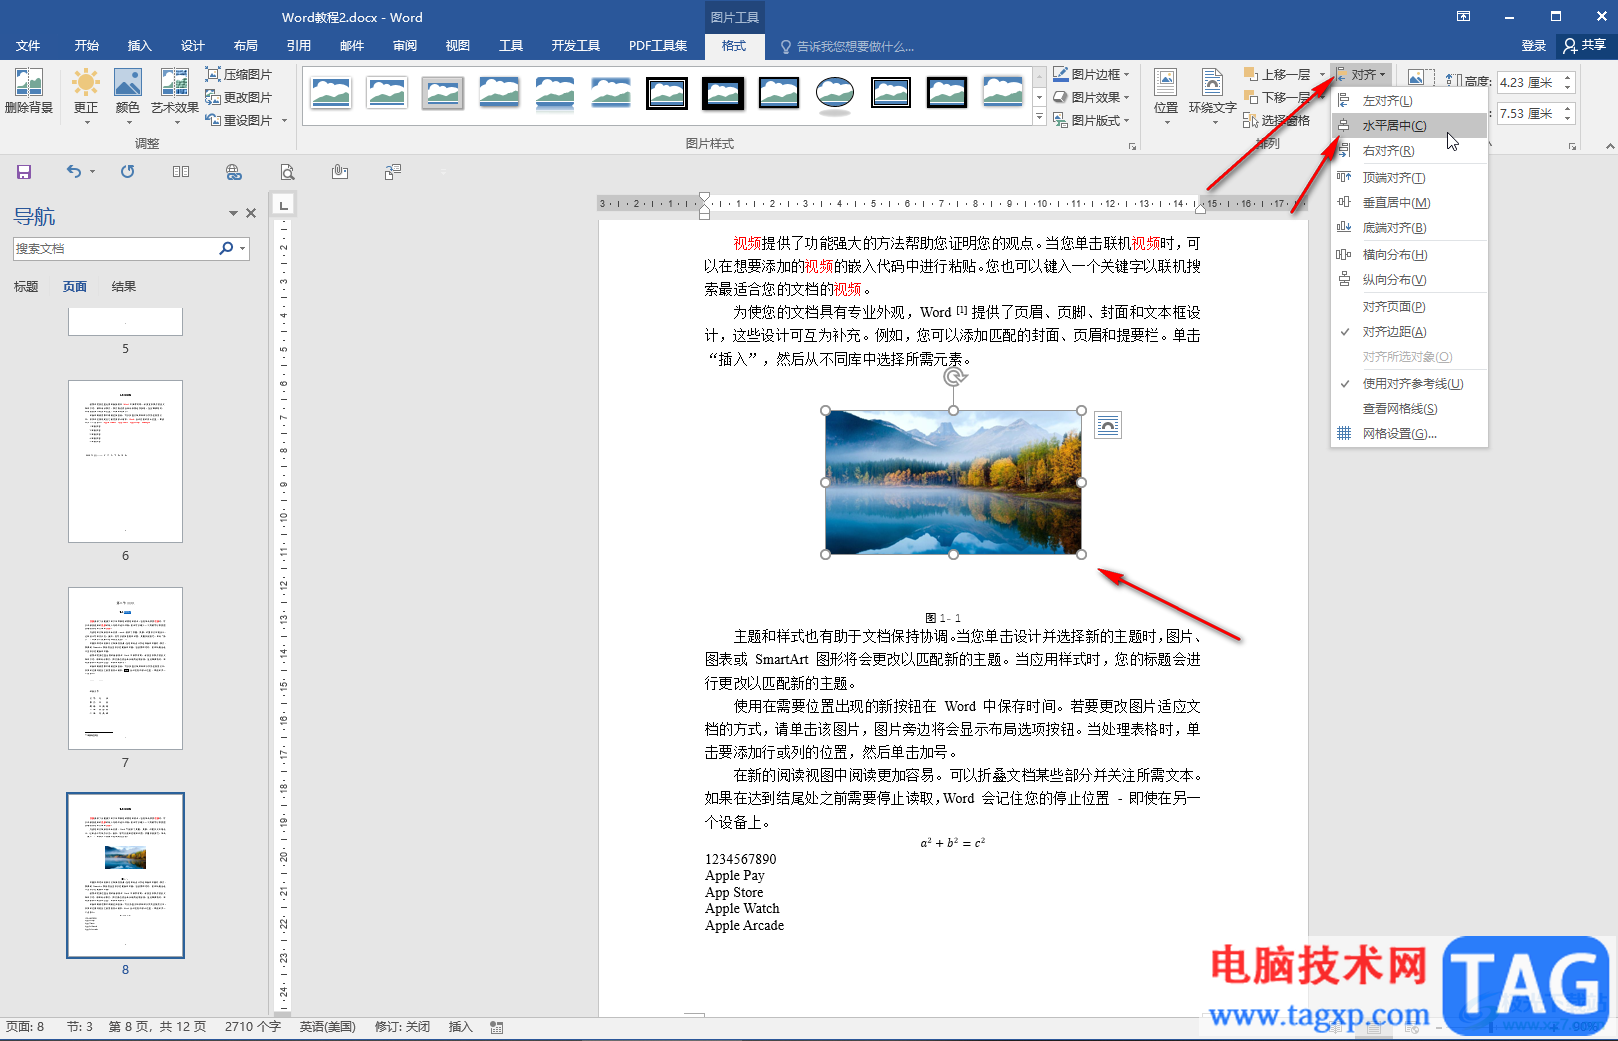
Task: Select Align Top (顶端对齐)
Action: (1409, 178)
